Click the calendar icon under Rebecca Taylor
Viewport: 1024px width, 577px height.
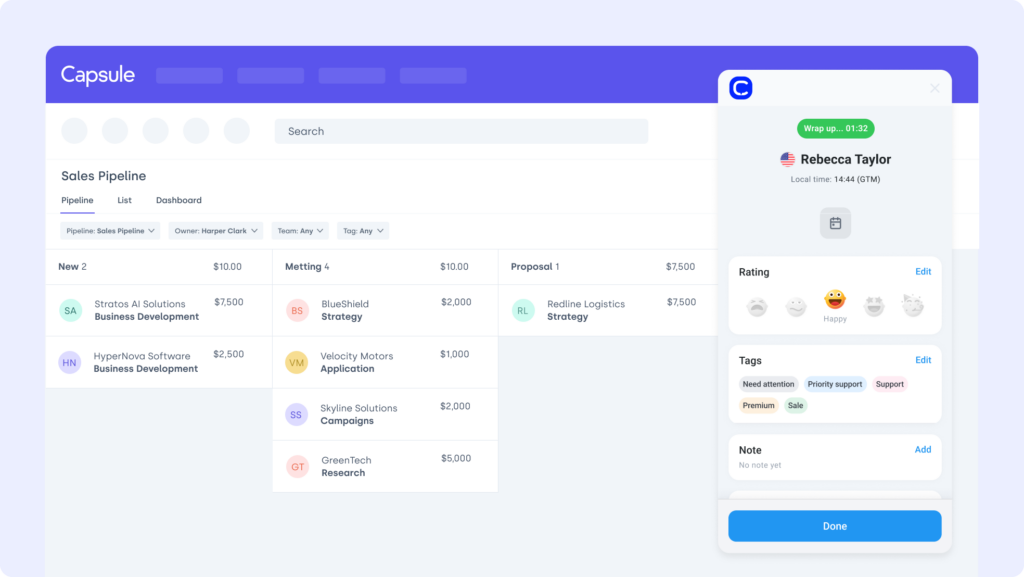tap(835, 223)
